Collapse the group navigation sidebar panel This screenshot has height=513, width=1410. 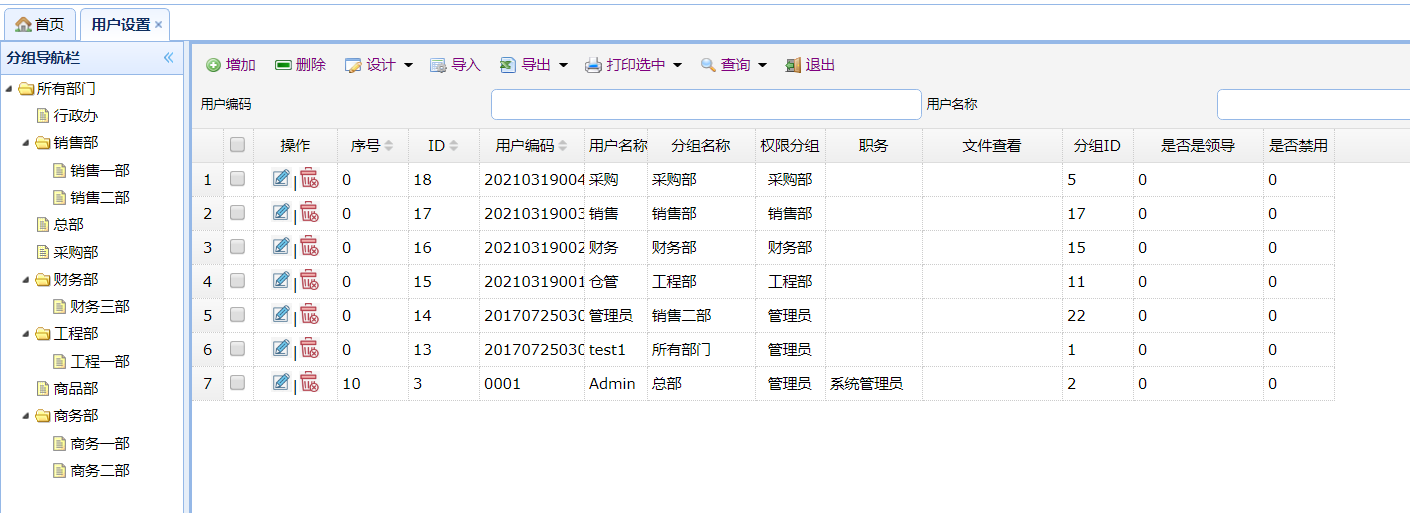[168, 58]
